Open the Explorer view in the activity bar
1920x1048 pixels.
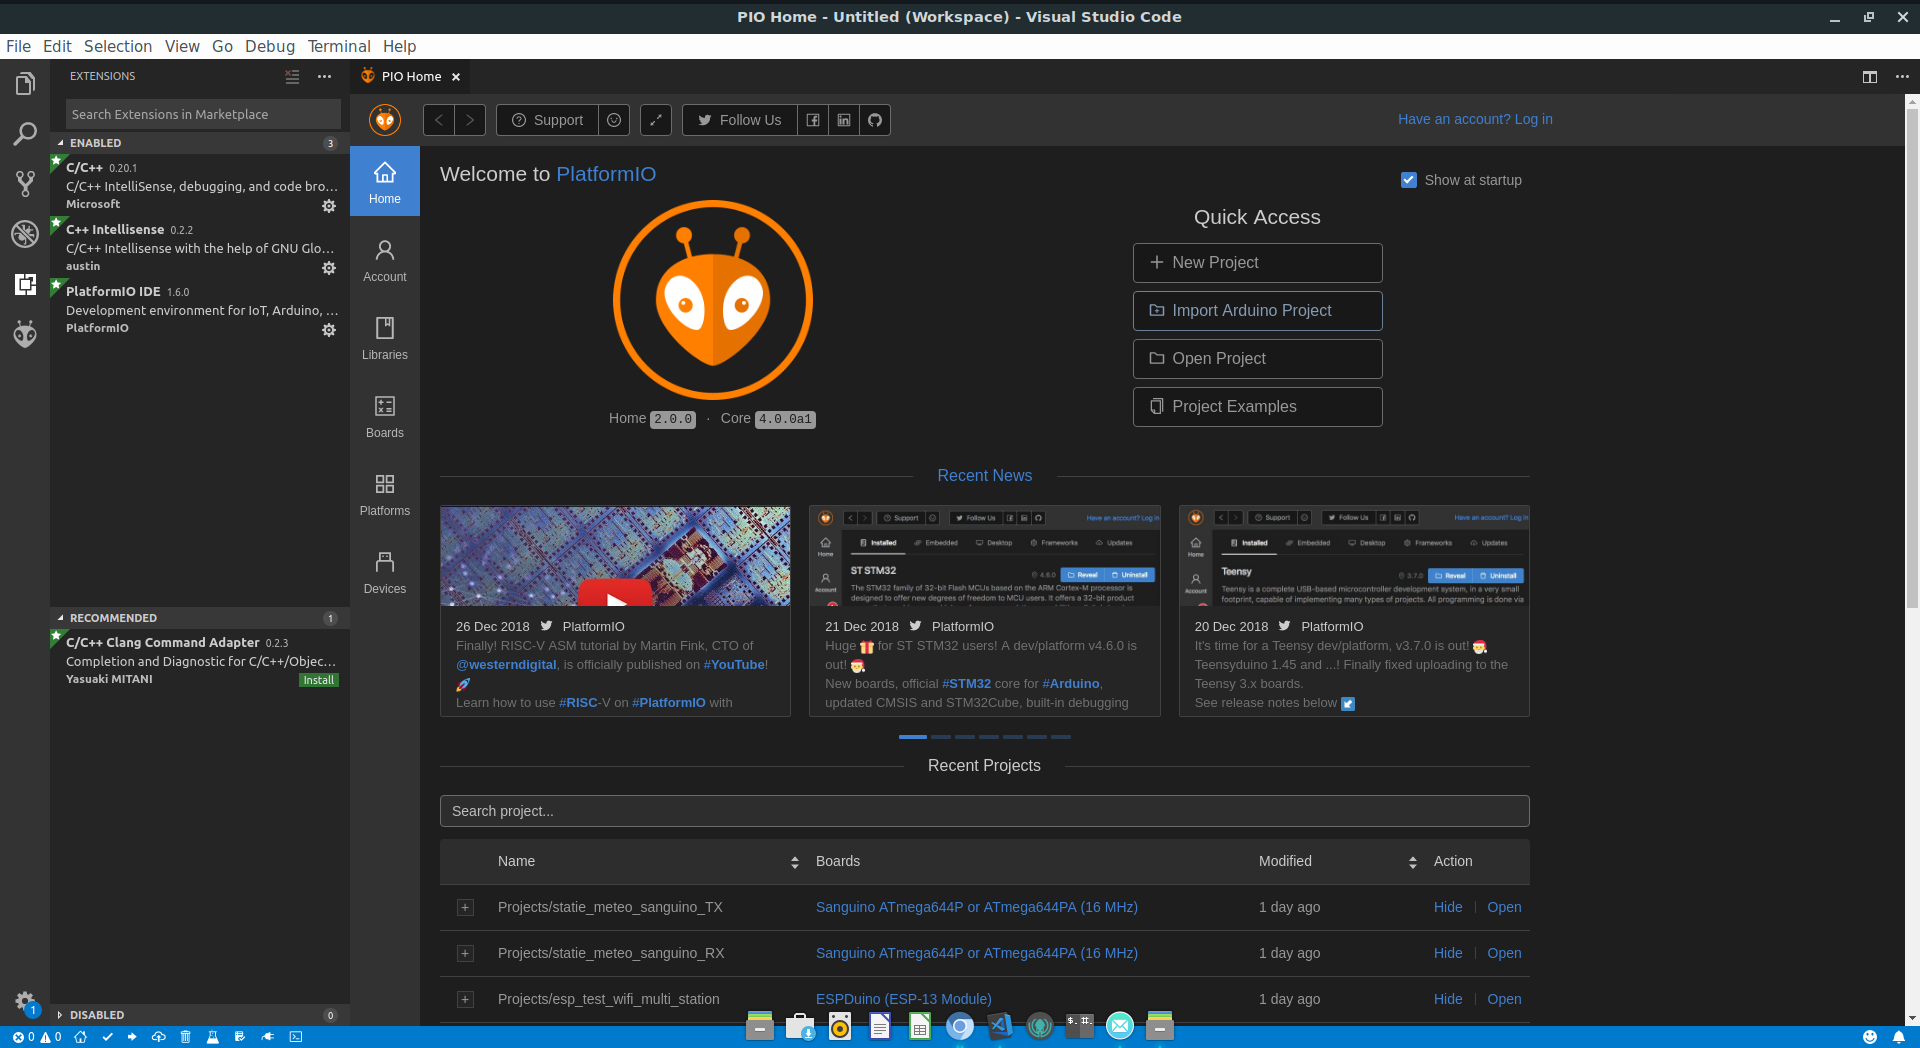(25, 84)
